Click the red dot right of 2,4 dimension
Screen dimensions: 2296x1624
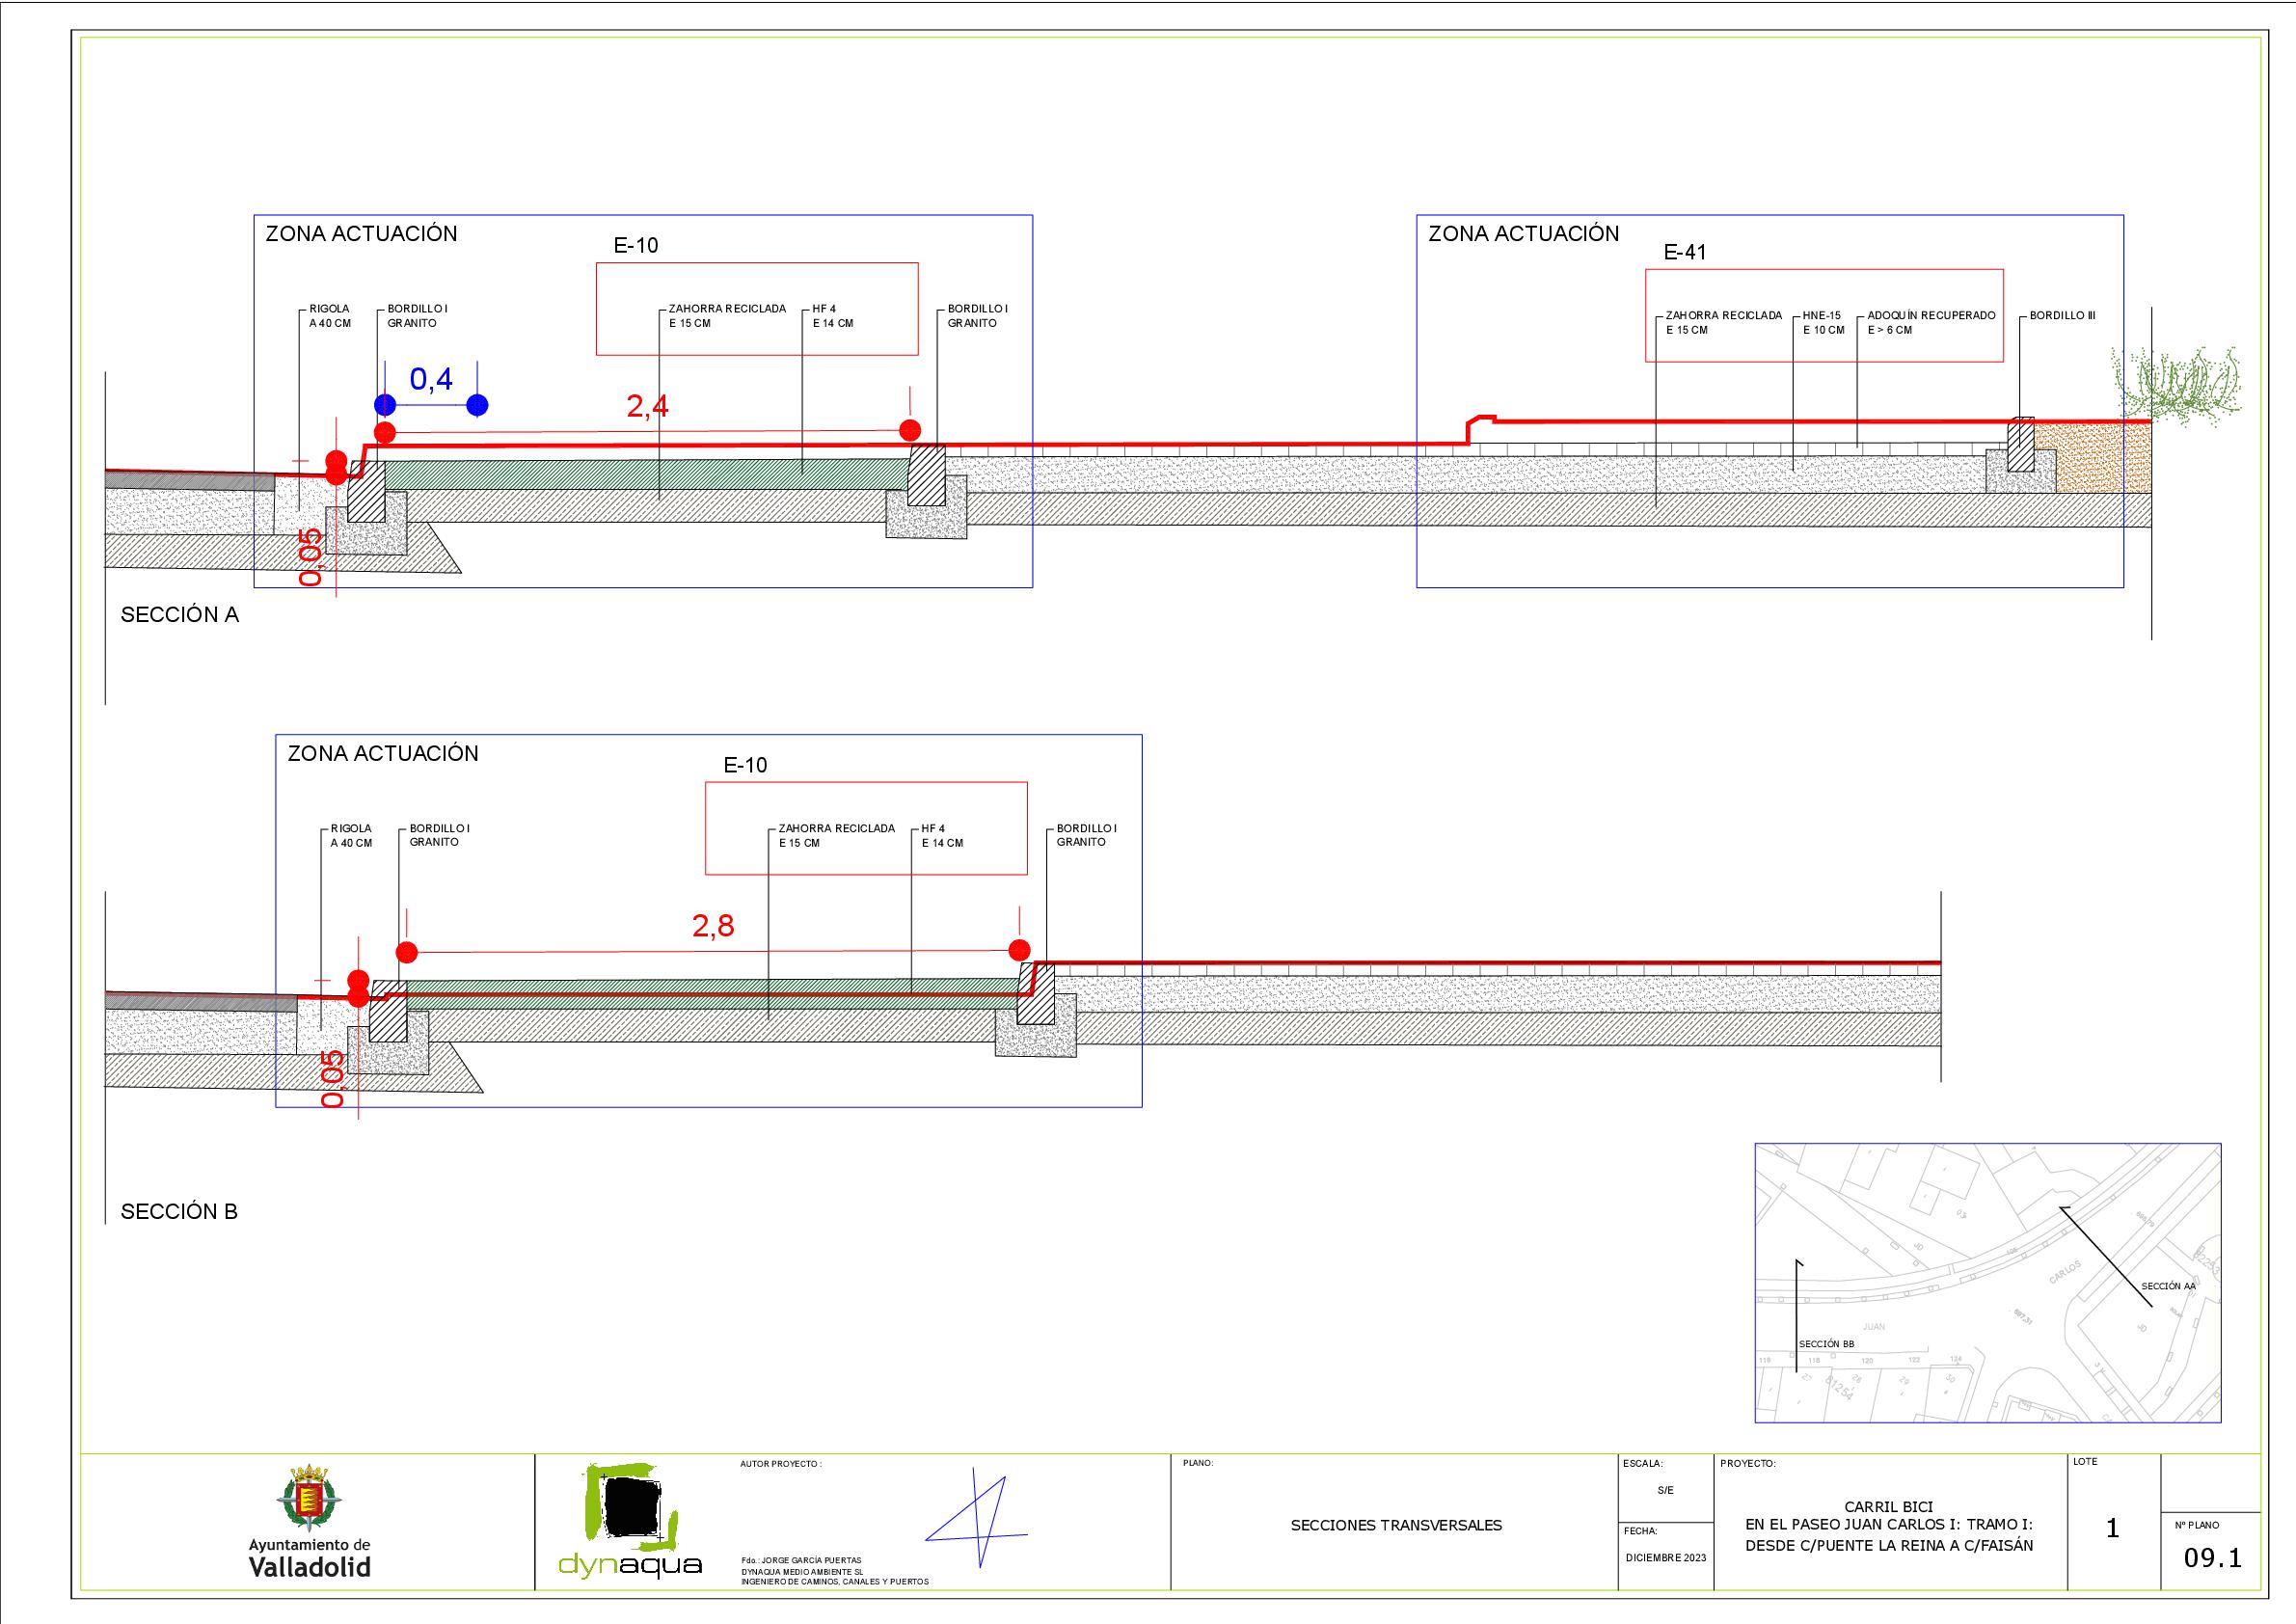910,430
